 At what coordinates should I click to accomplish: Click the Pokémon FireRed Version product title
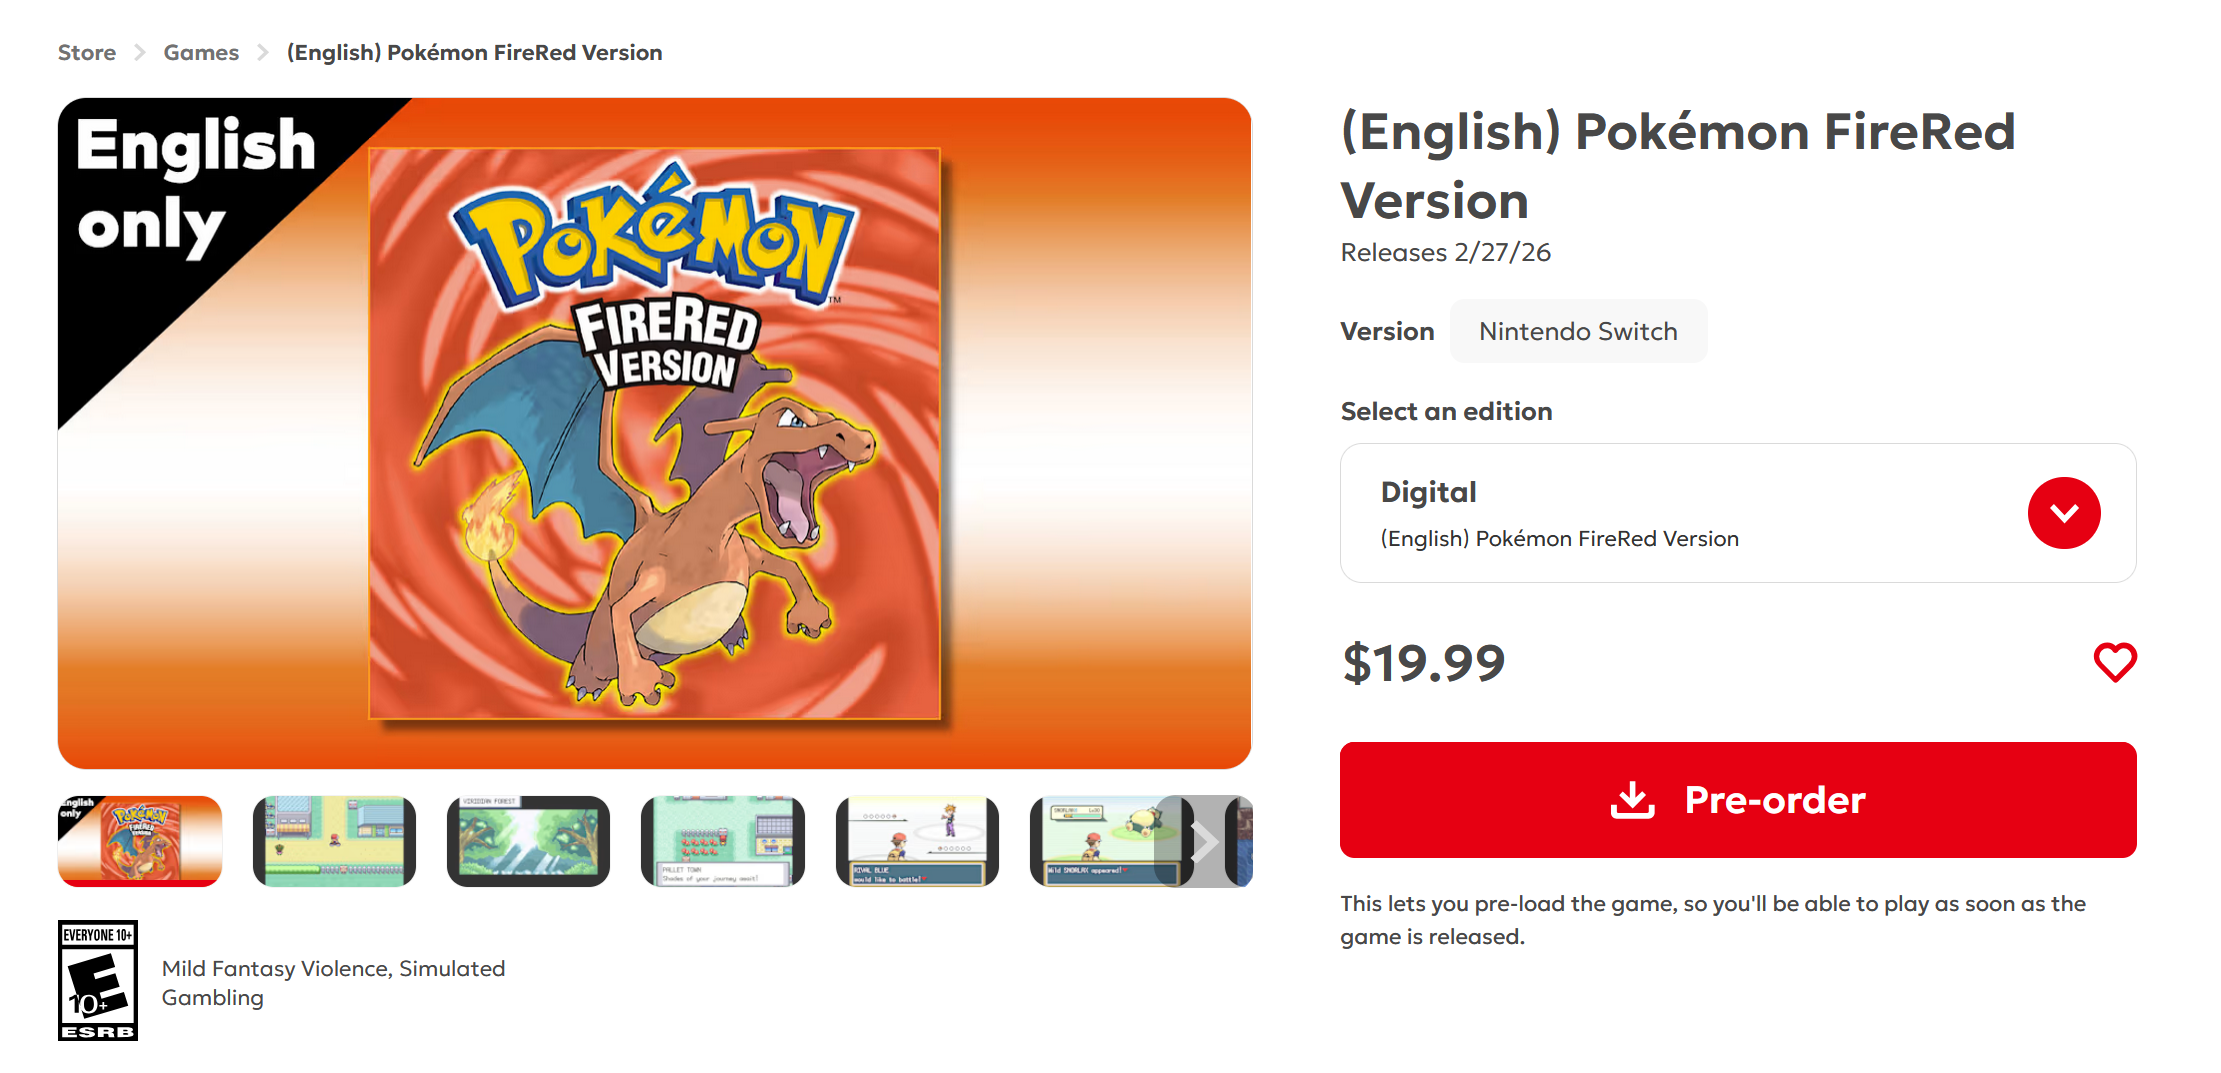1677,166
